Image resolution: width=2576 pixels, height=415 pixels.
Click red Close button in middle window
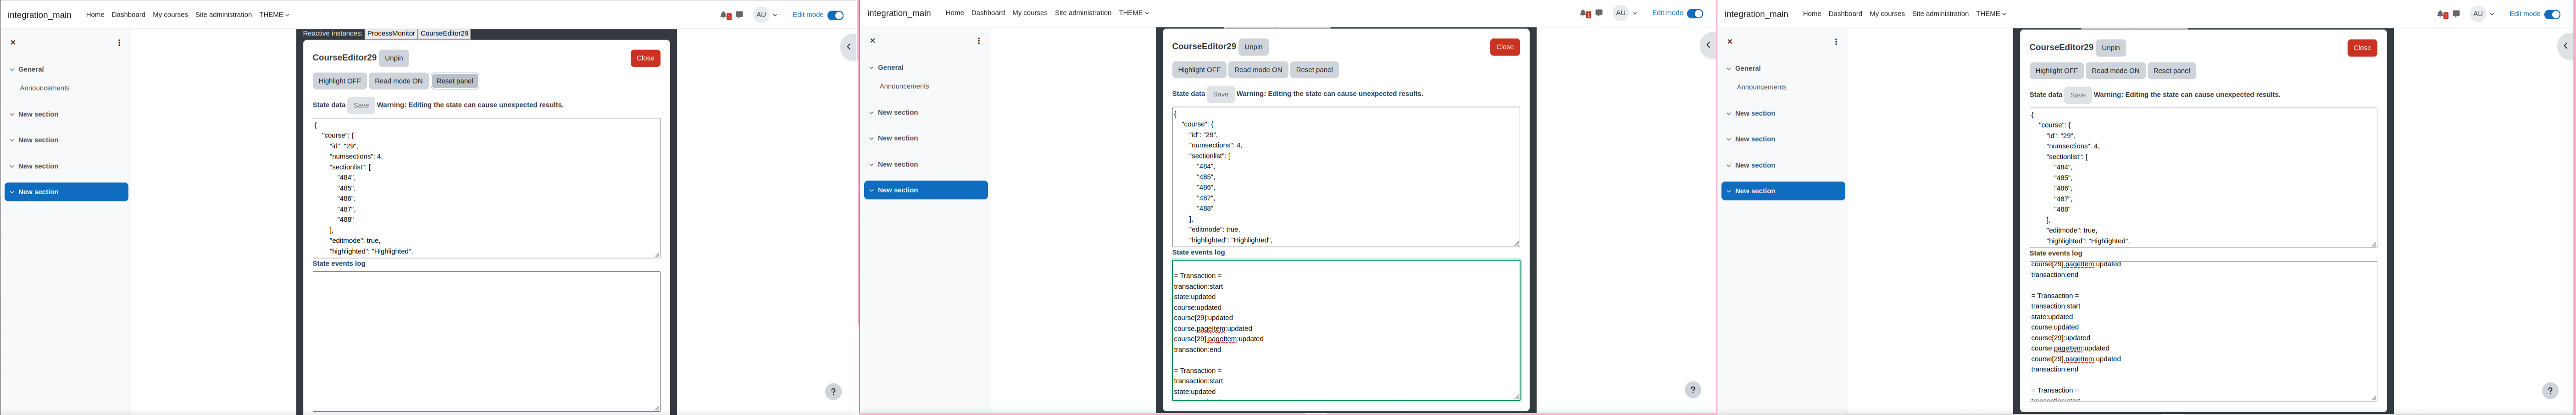click(x=1505, y=47)
